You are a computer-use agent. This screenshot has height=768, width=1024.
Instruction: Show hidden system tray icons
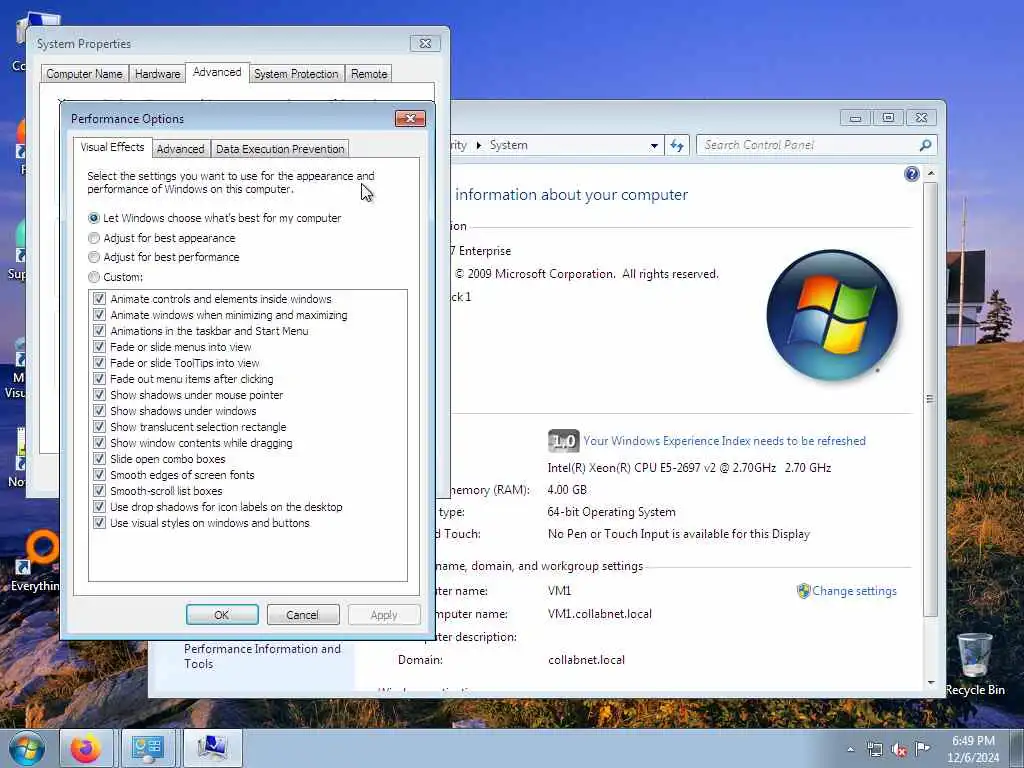850,750
